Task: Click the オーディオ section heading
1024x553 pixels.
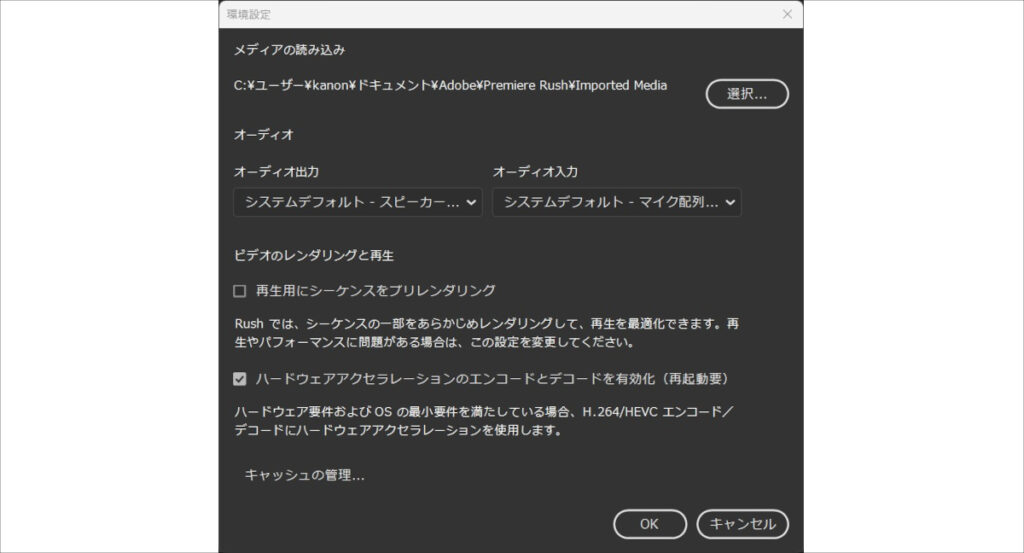Action: coord(264,134)
